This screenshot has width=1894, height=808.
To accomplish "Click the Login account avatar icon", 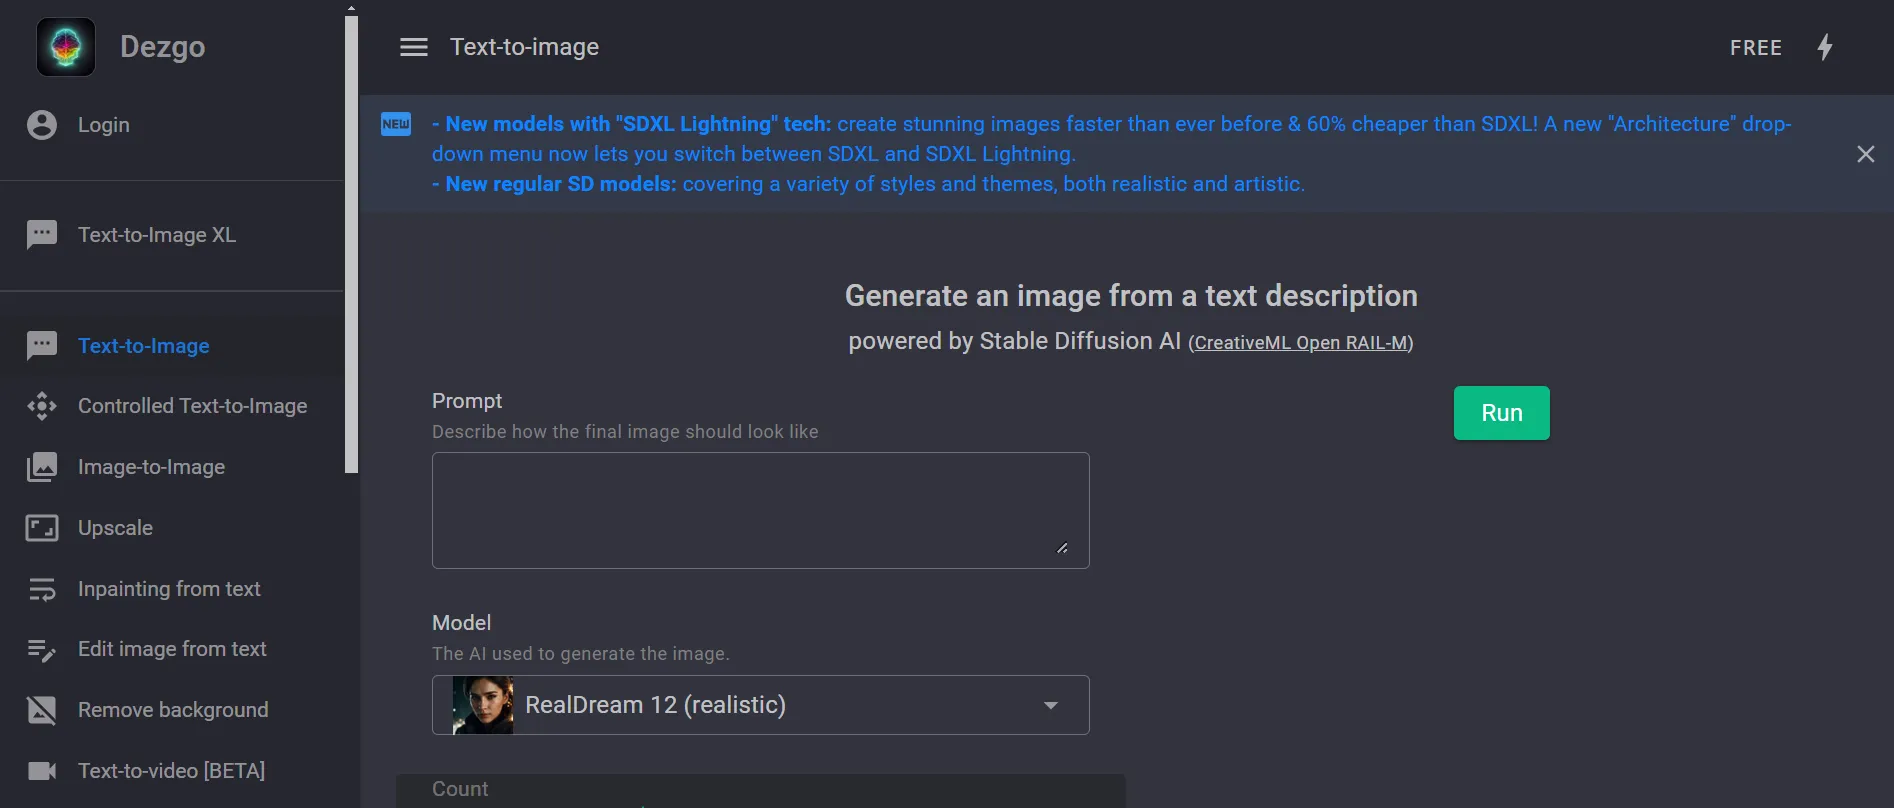I will tap(42, 125).
